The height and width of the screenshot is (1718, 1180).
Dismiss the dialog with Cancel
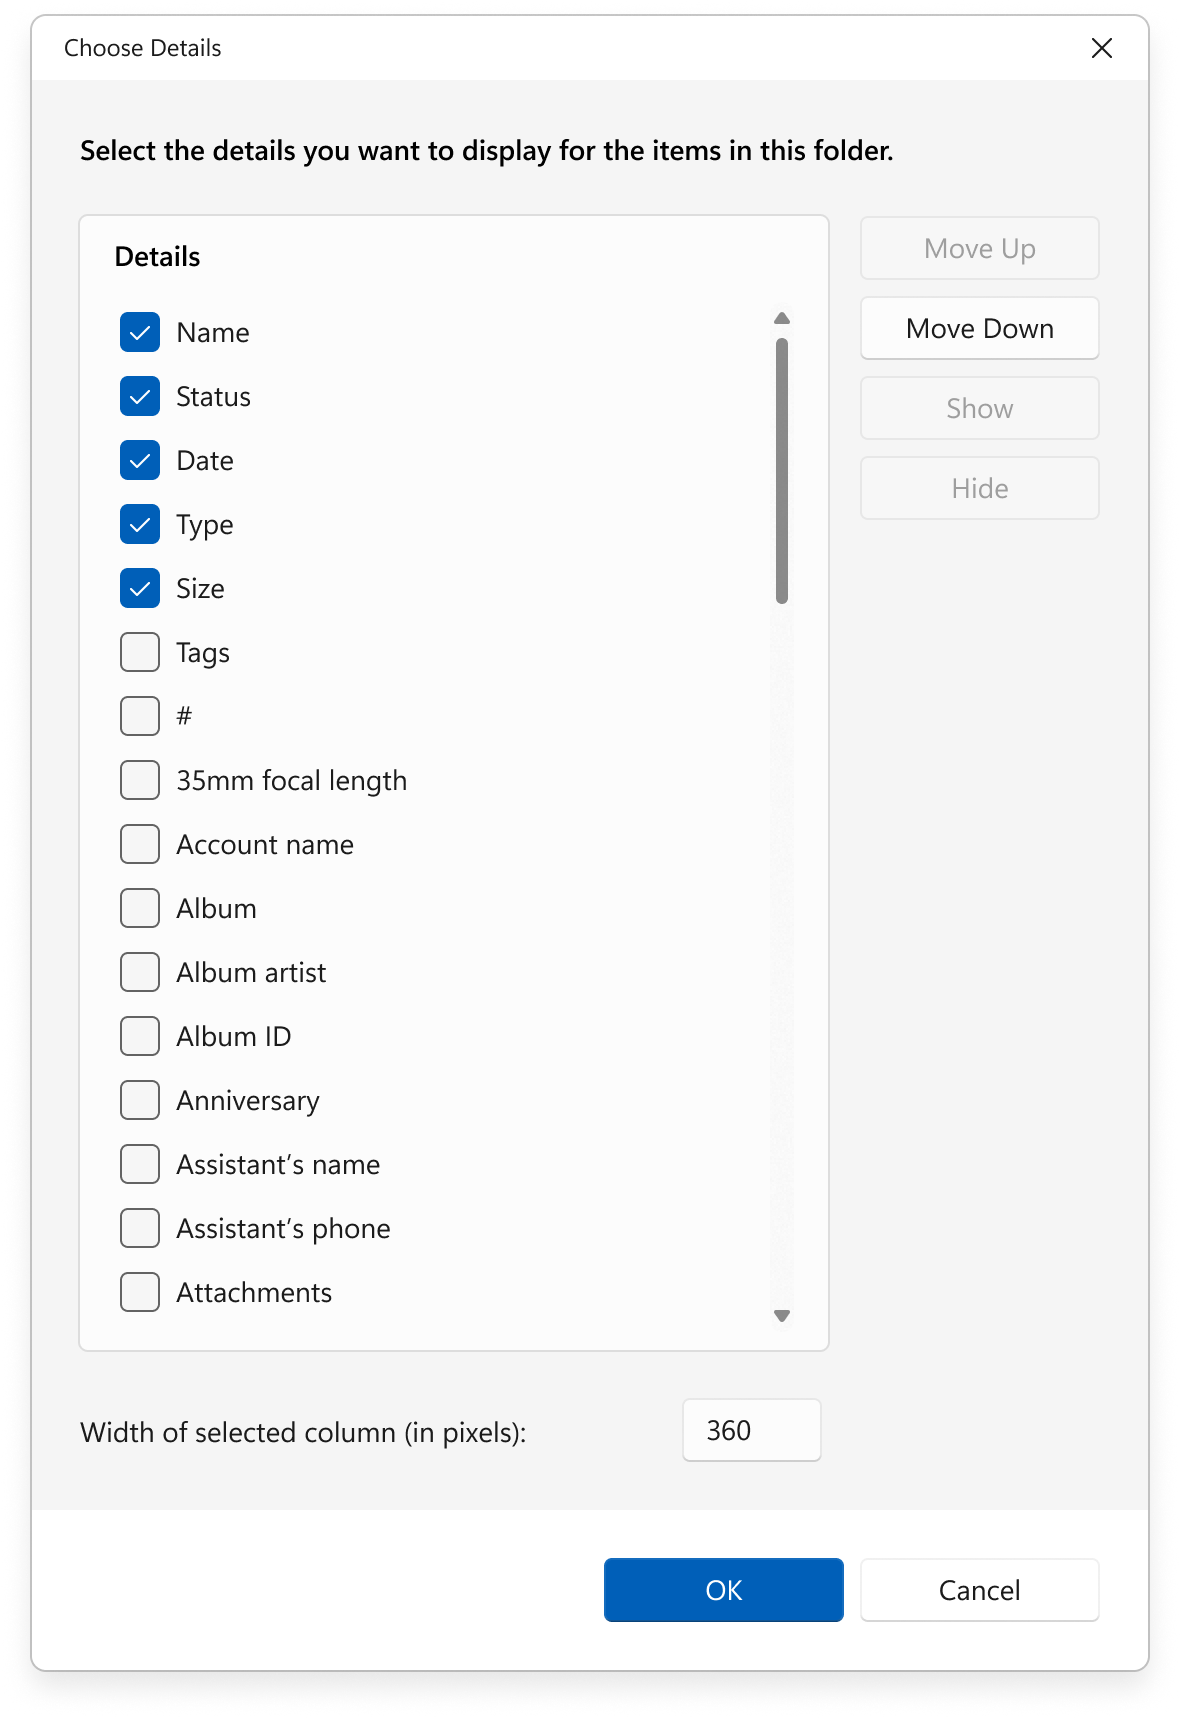coord(979,1590)
